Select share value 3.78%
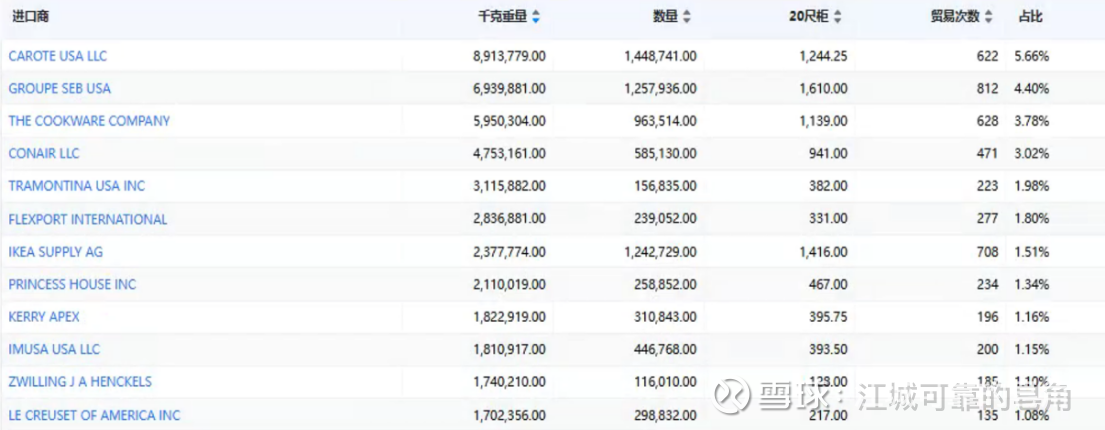This screenshot has width=1105, height=430. [1032, 121]
